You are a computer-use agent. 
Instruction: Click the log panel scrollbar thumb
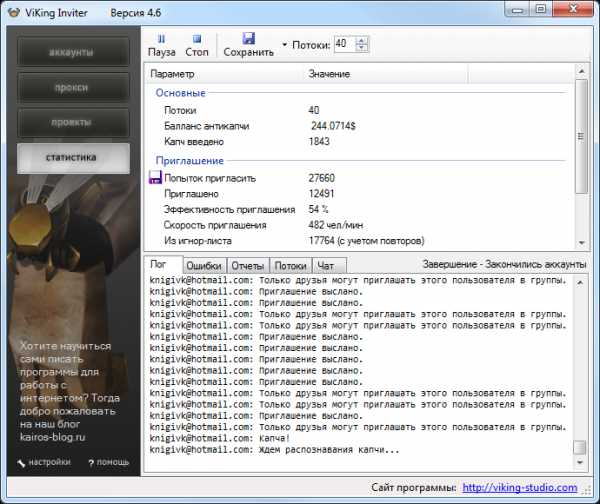(580, 447)
